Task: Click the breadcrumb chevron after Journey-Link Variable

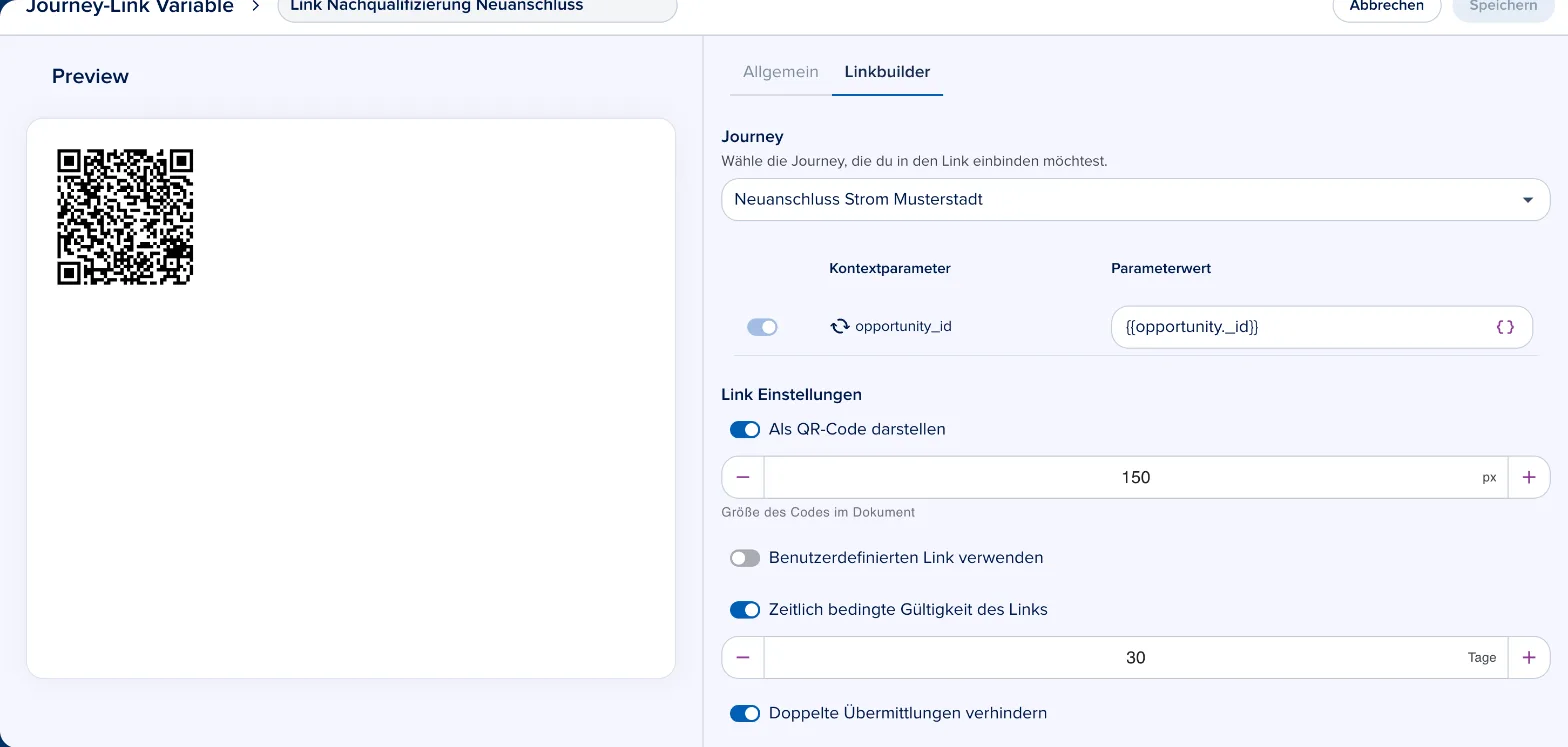Action: click(x=256, y=6)
